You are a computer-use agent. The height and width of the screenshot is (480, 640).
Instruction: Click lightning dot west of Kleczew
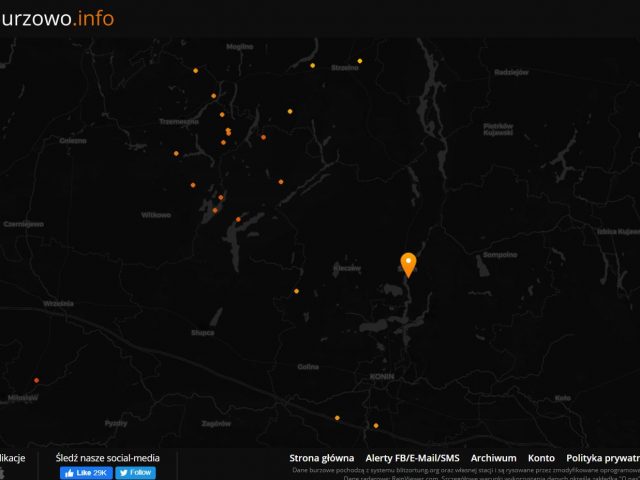tap(296, 291)
